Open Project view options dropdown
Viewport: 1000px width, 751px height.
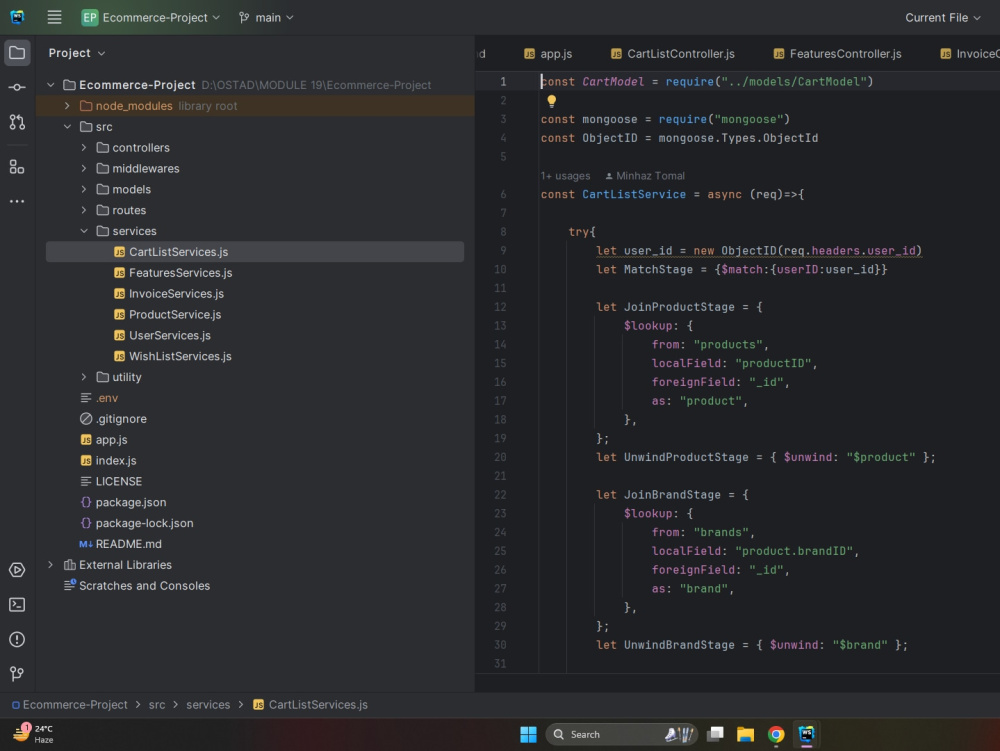77,53
